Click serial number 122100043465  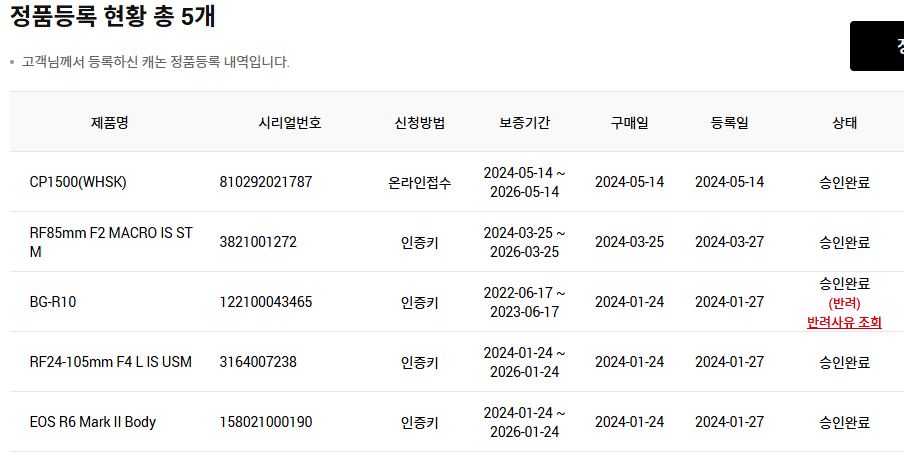266,302
